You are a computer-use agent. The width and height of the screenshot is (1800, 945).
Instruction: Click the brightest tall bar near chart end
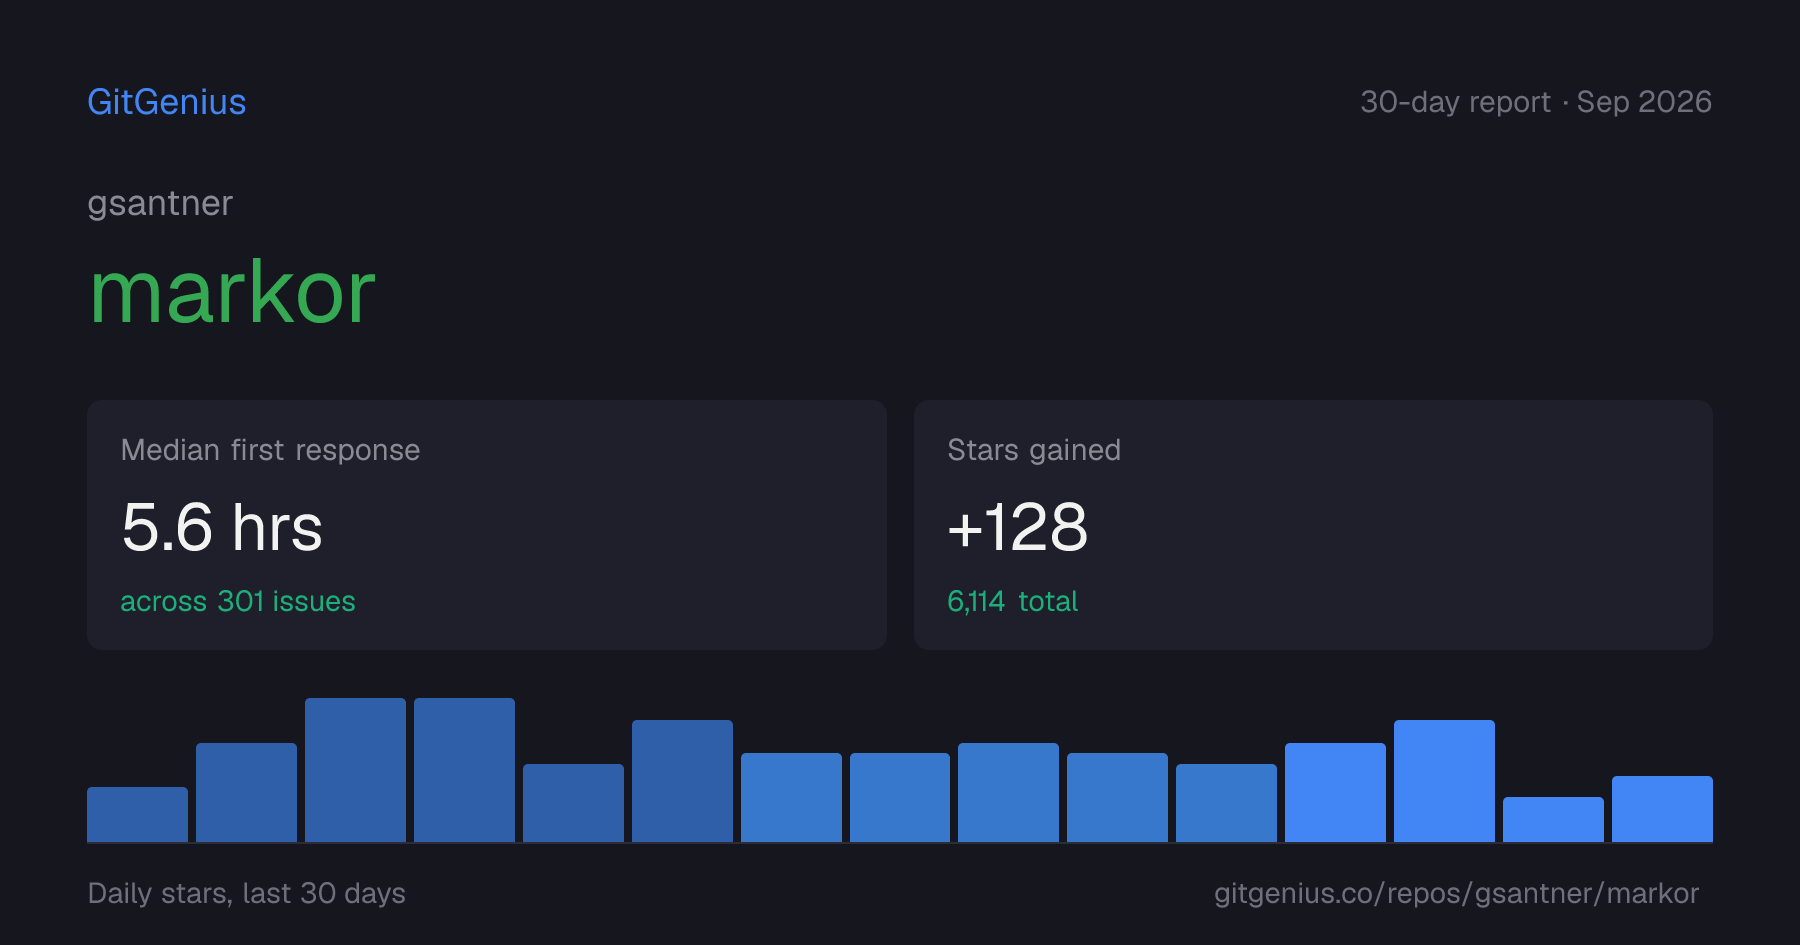1444,781
